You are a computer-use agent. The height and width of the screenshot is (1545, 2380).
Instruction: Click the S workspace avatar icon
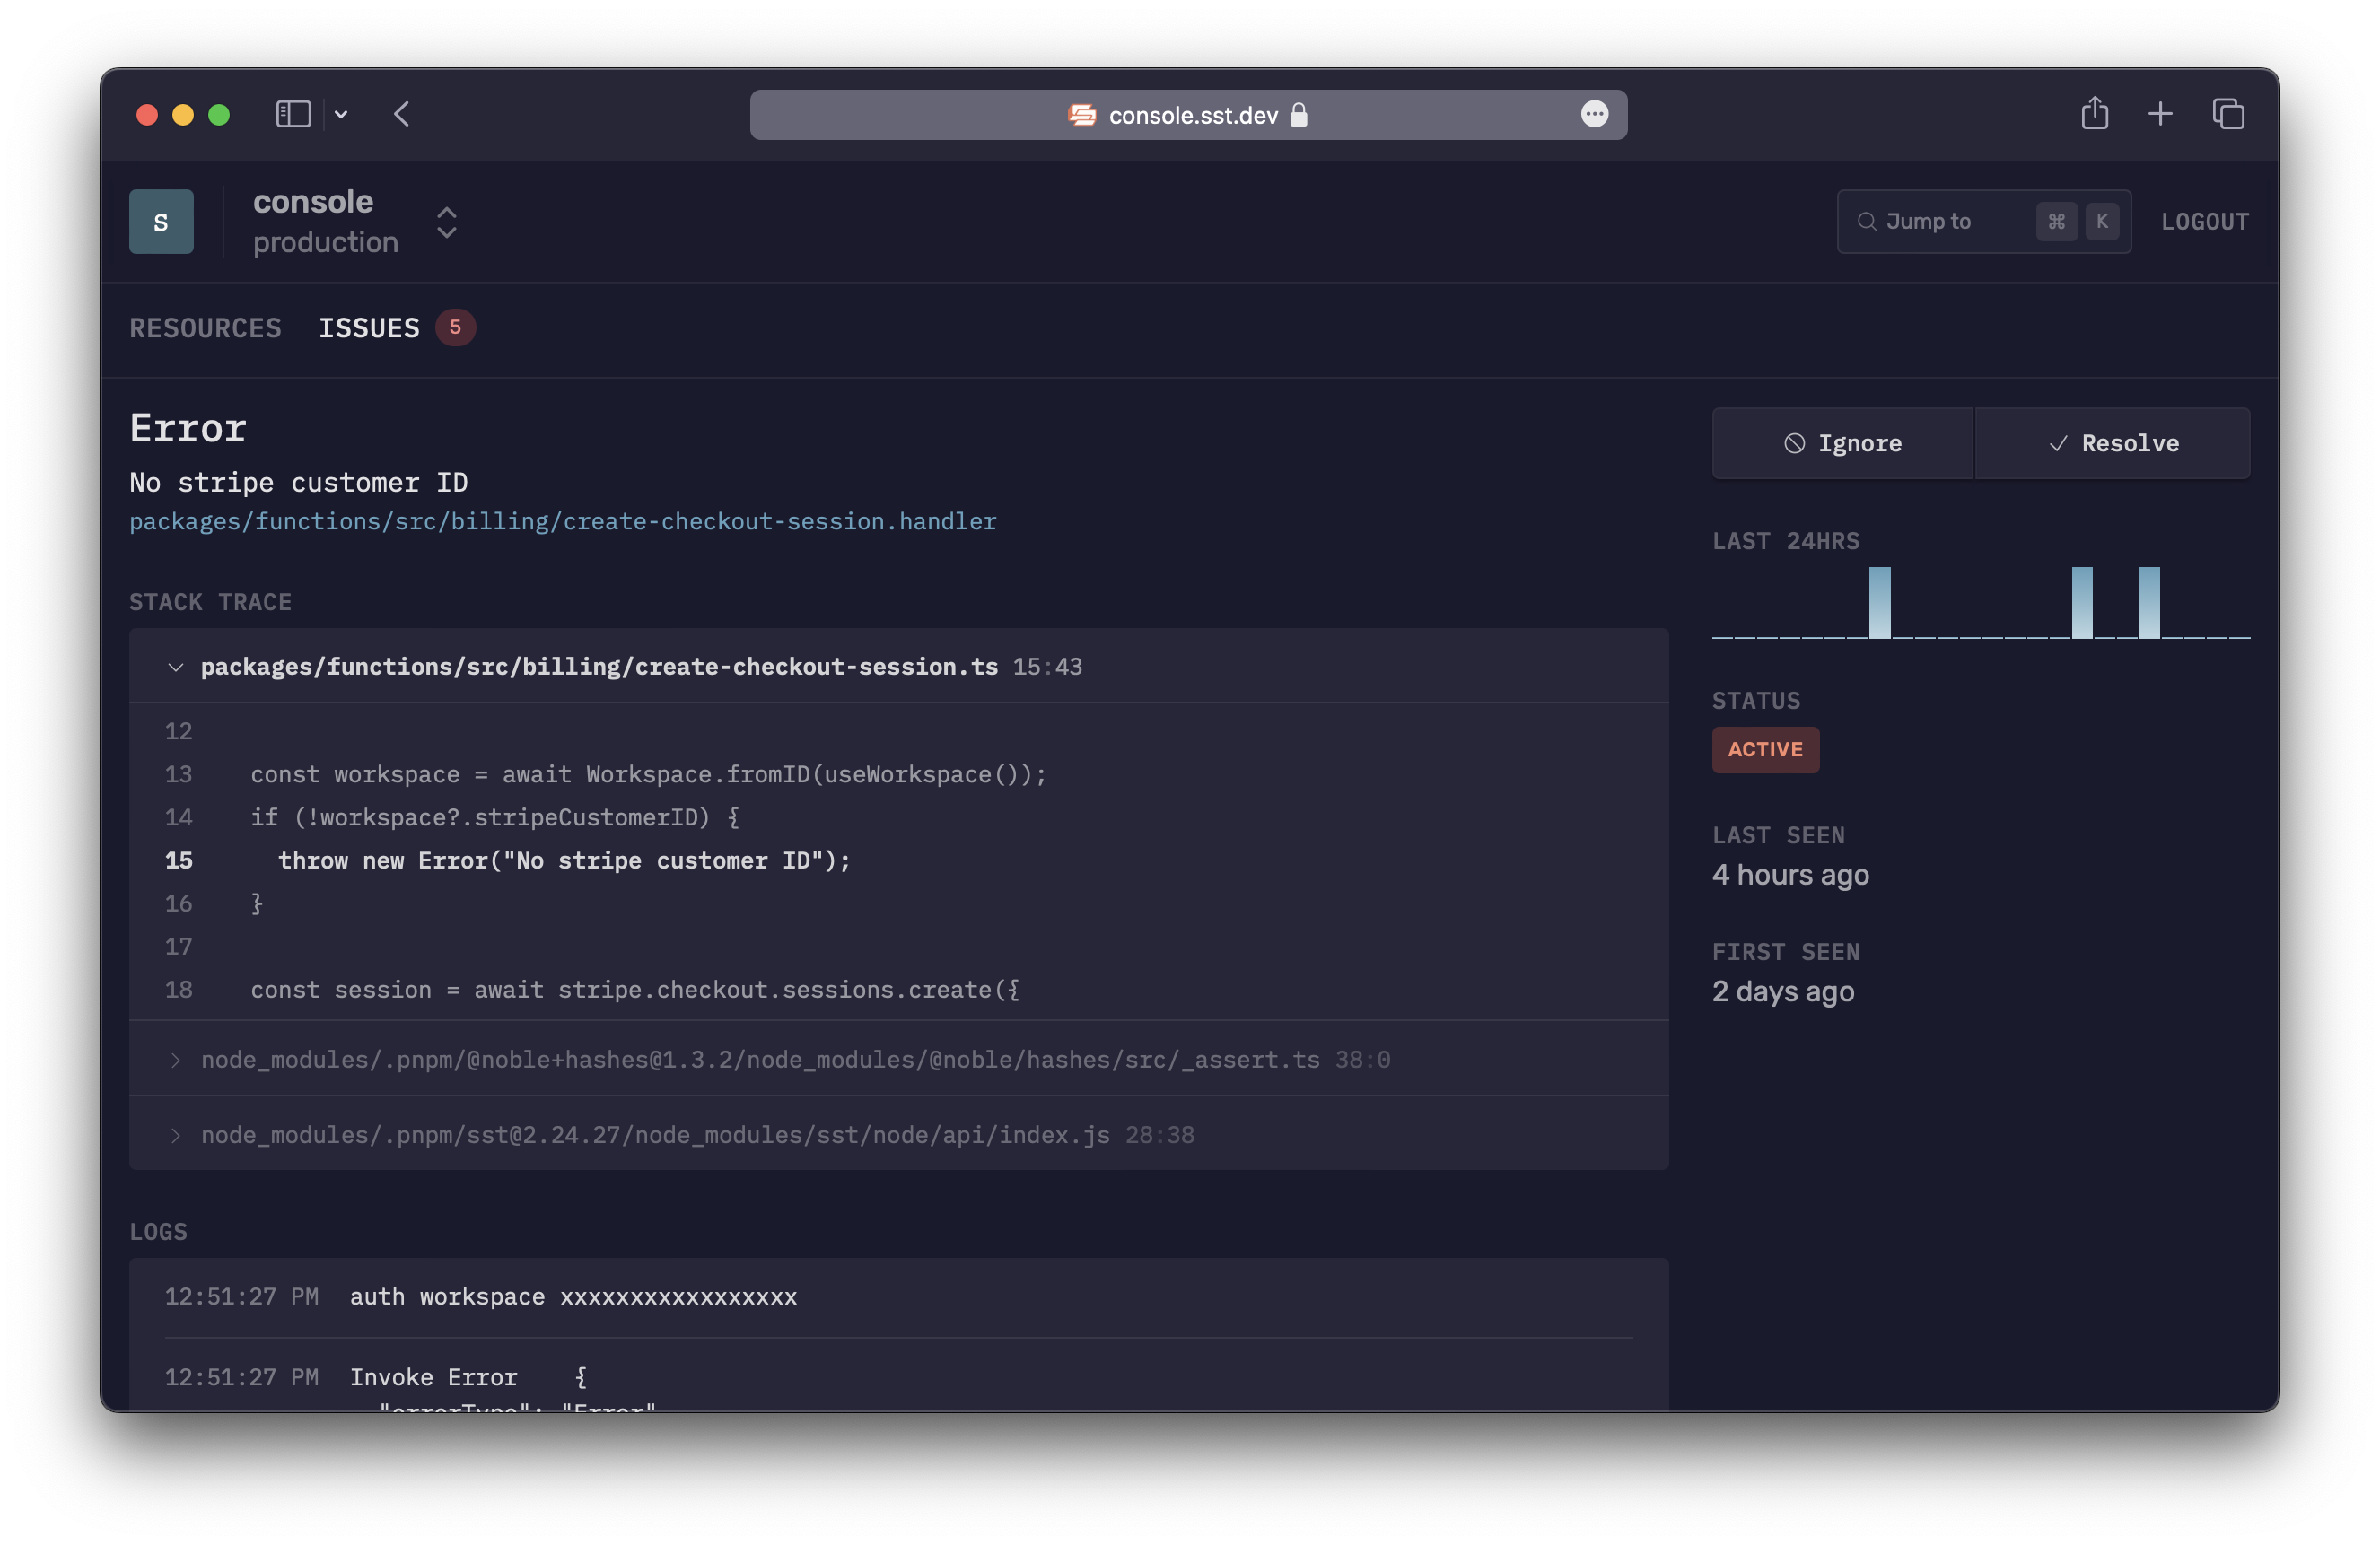tap(161, 221)
